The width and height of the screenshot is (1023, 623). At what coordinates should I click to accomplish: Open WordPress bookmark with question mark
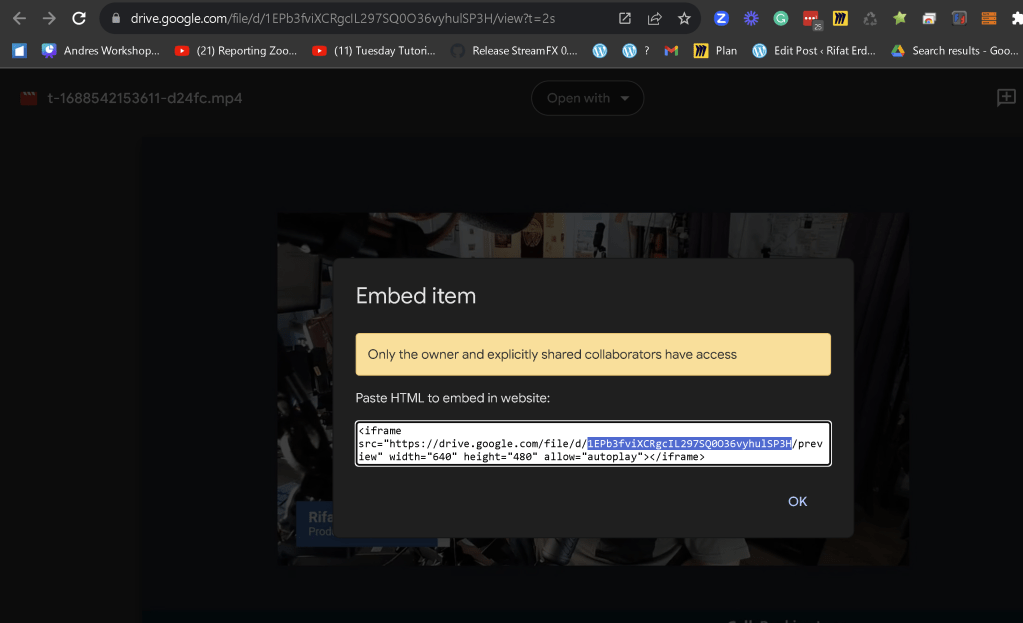(x=636, y=50)
